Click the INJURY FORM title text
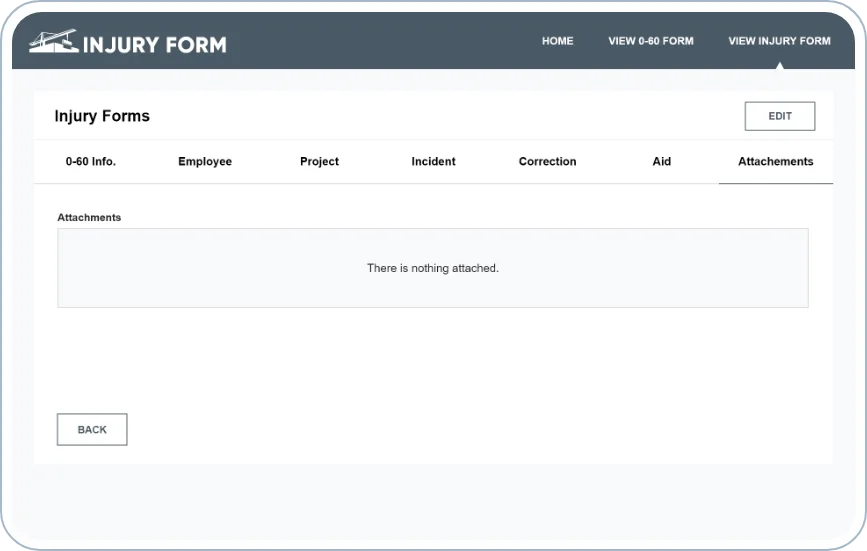Viewport: 867px width, 551px height. pos(155,45)
